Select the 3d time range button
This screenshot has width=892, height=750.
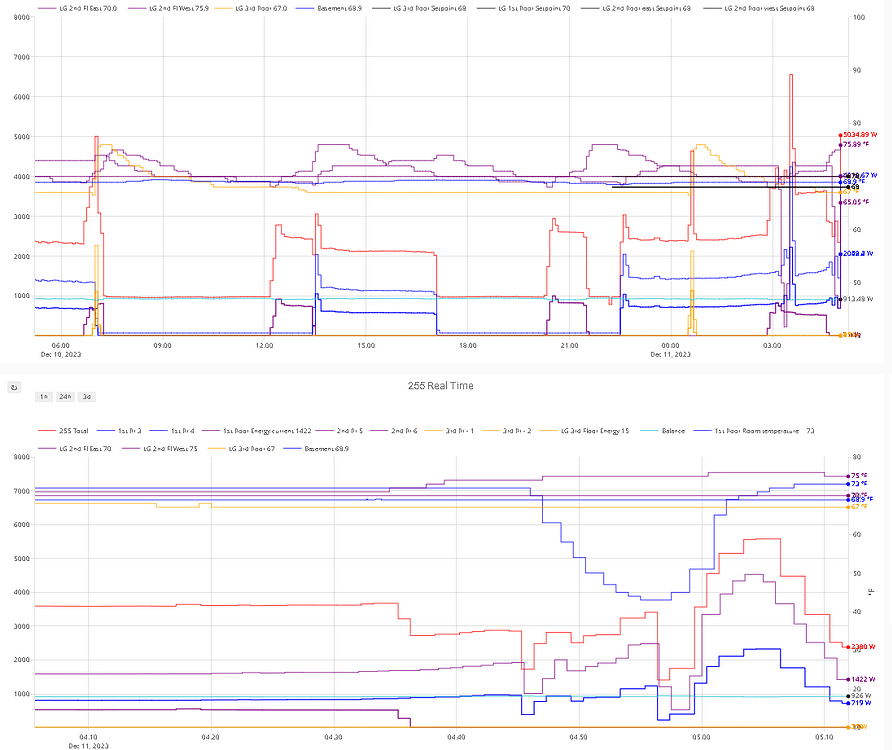click(86, 397)
